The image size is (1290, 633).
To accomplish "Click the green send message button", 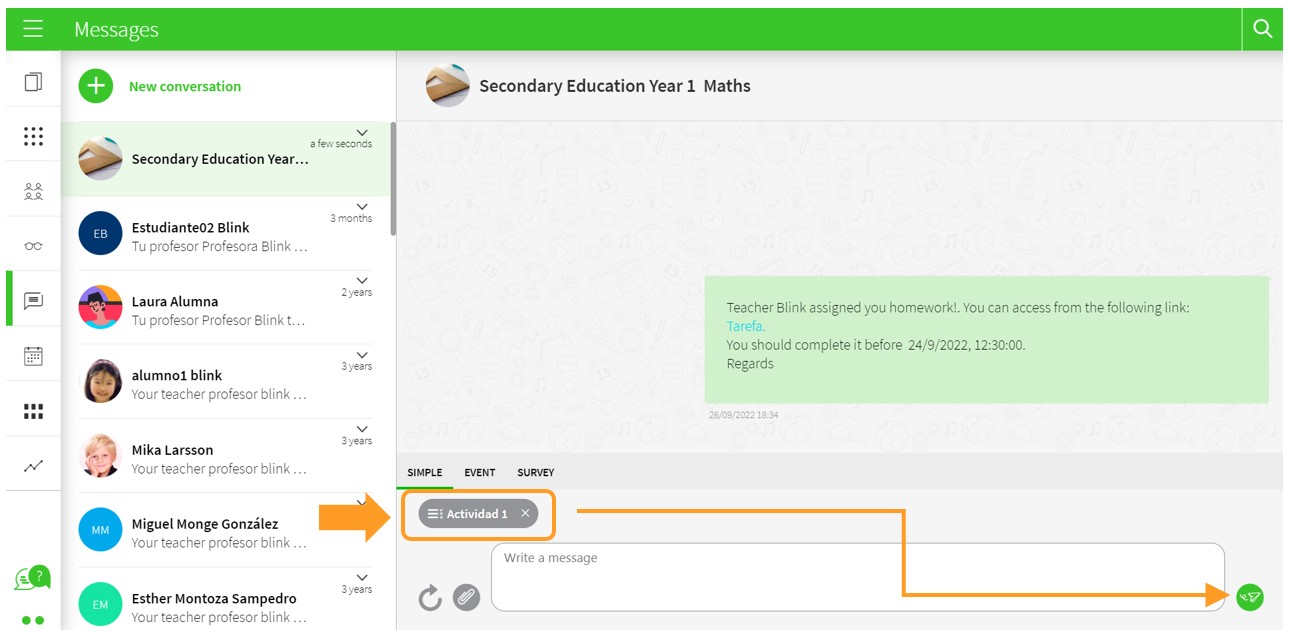I will tap(1249, 597).
